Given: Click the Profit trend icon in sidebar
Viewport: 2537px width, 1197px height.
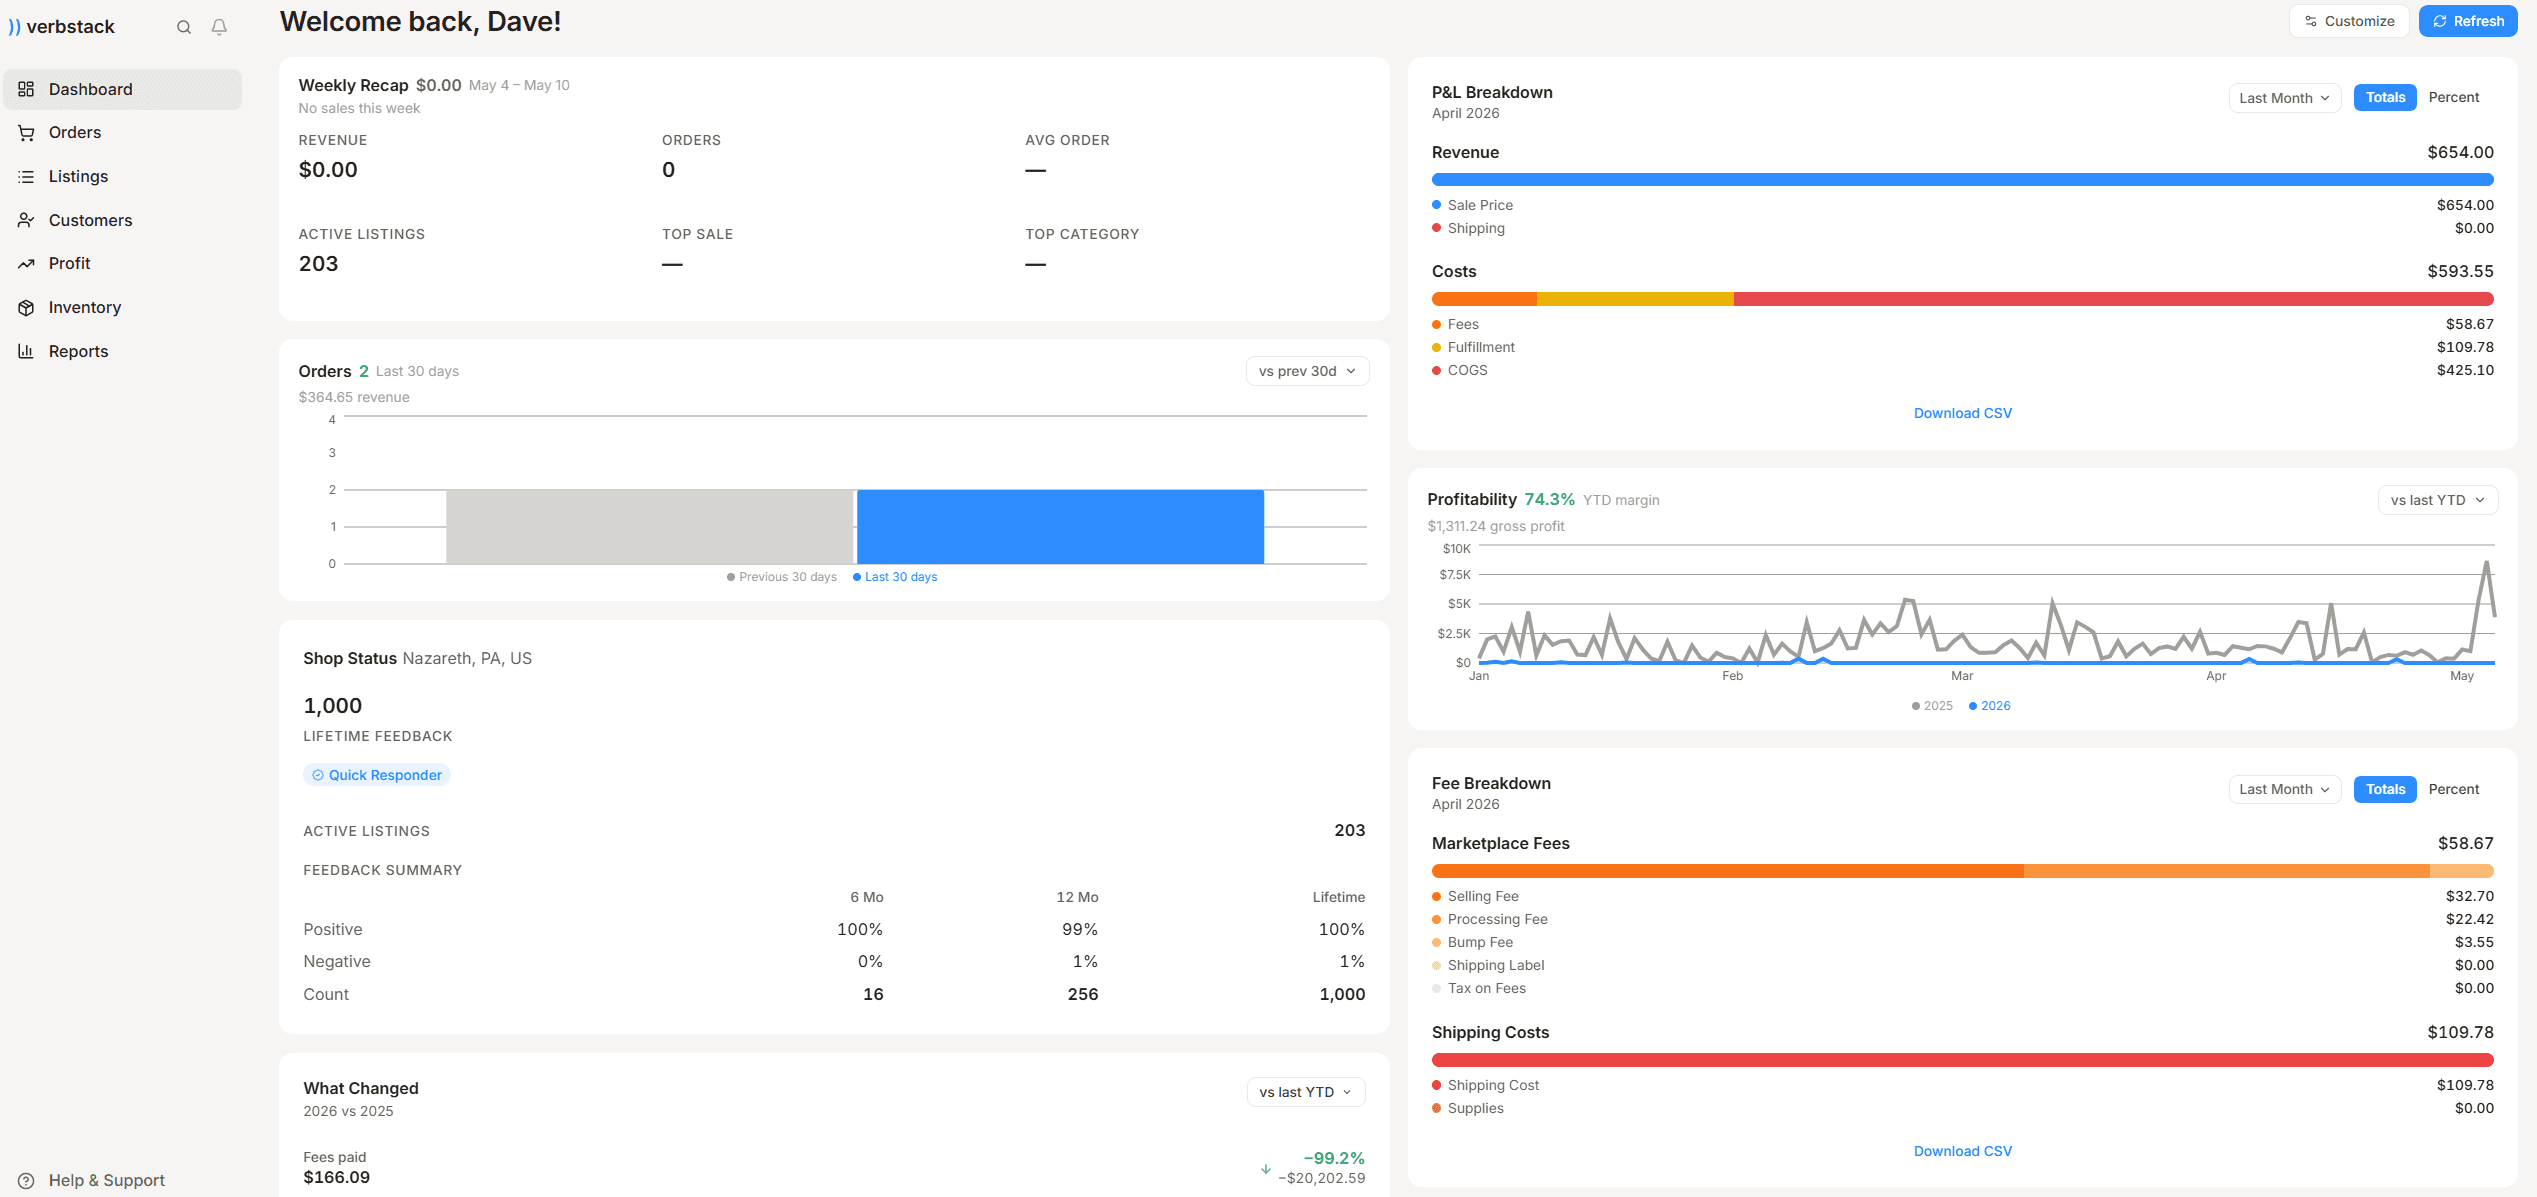Looking at the screenshot, I should point(26,263).
